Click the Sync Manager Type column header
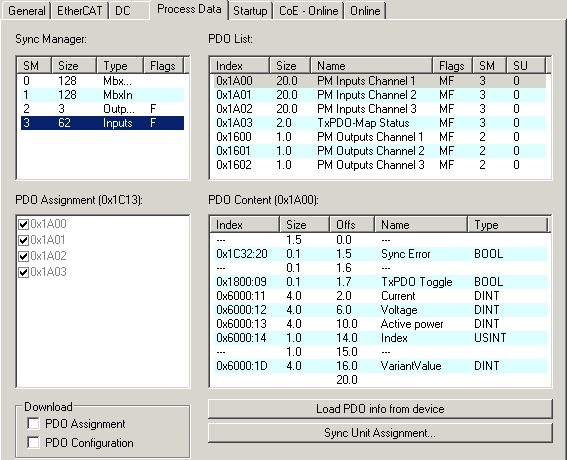 pos(120,66)
